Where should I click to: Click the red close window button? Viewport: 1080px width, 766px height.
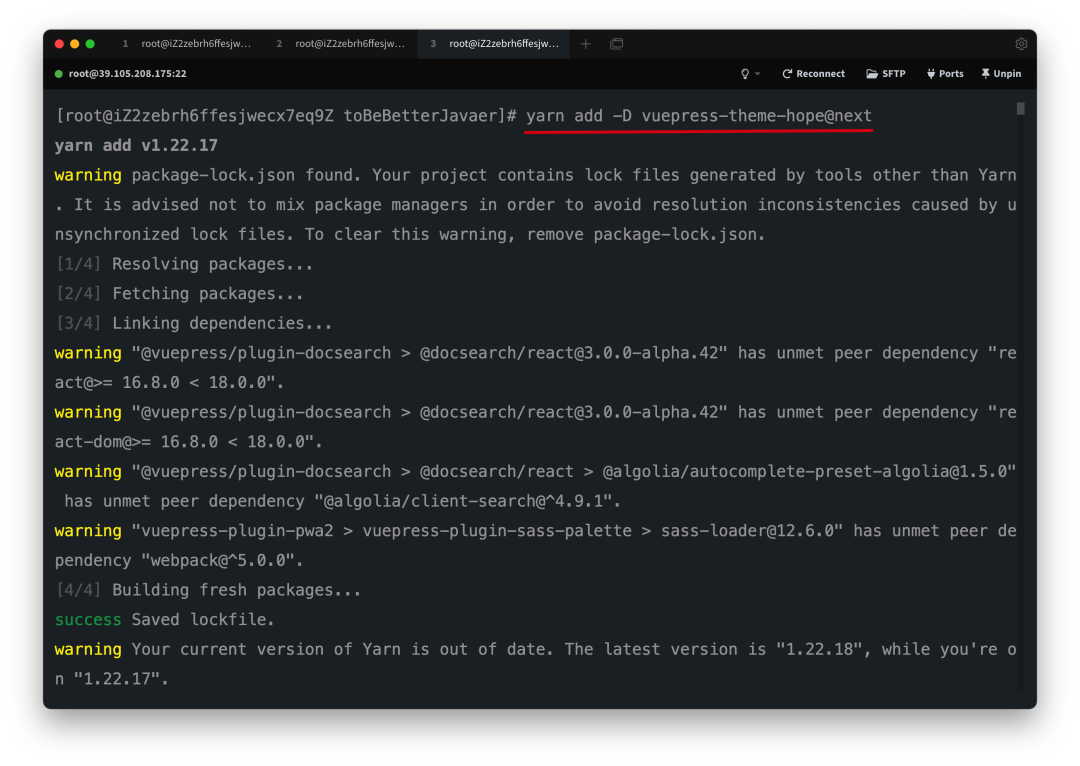tap(59, 43)
